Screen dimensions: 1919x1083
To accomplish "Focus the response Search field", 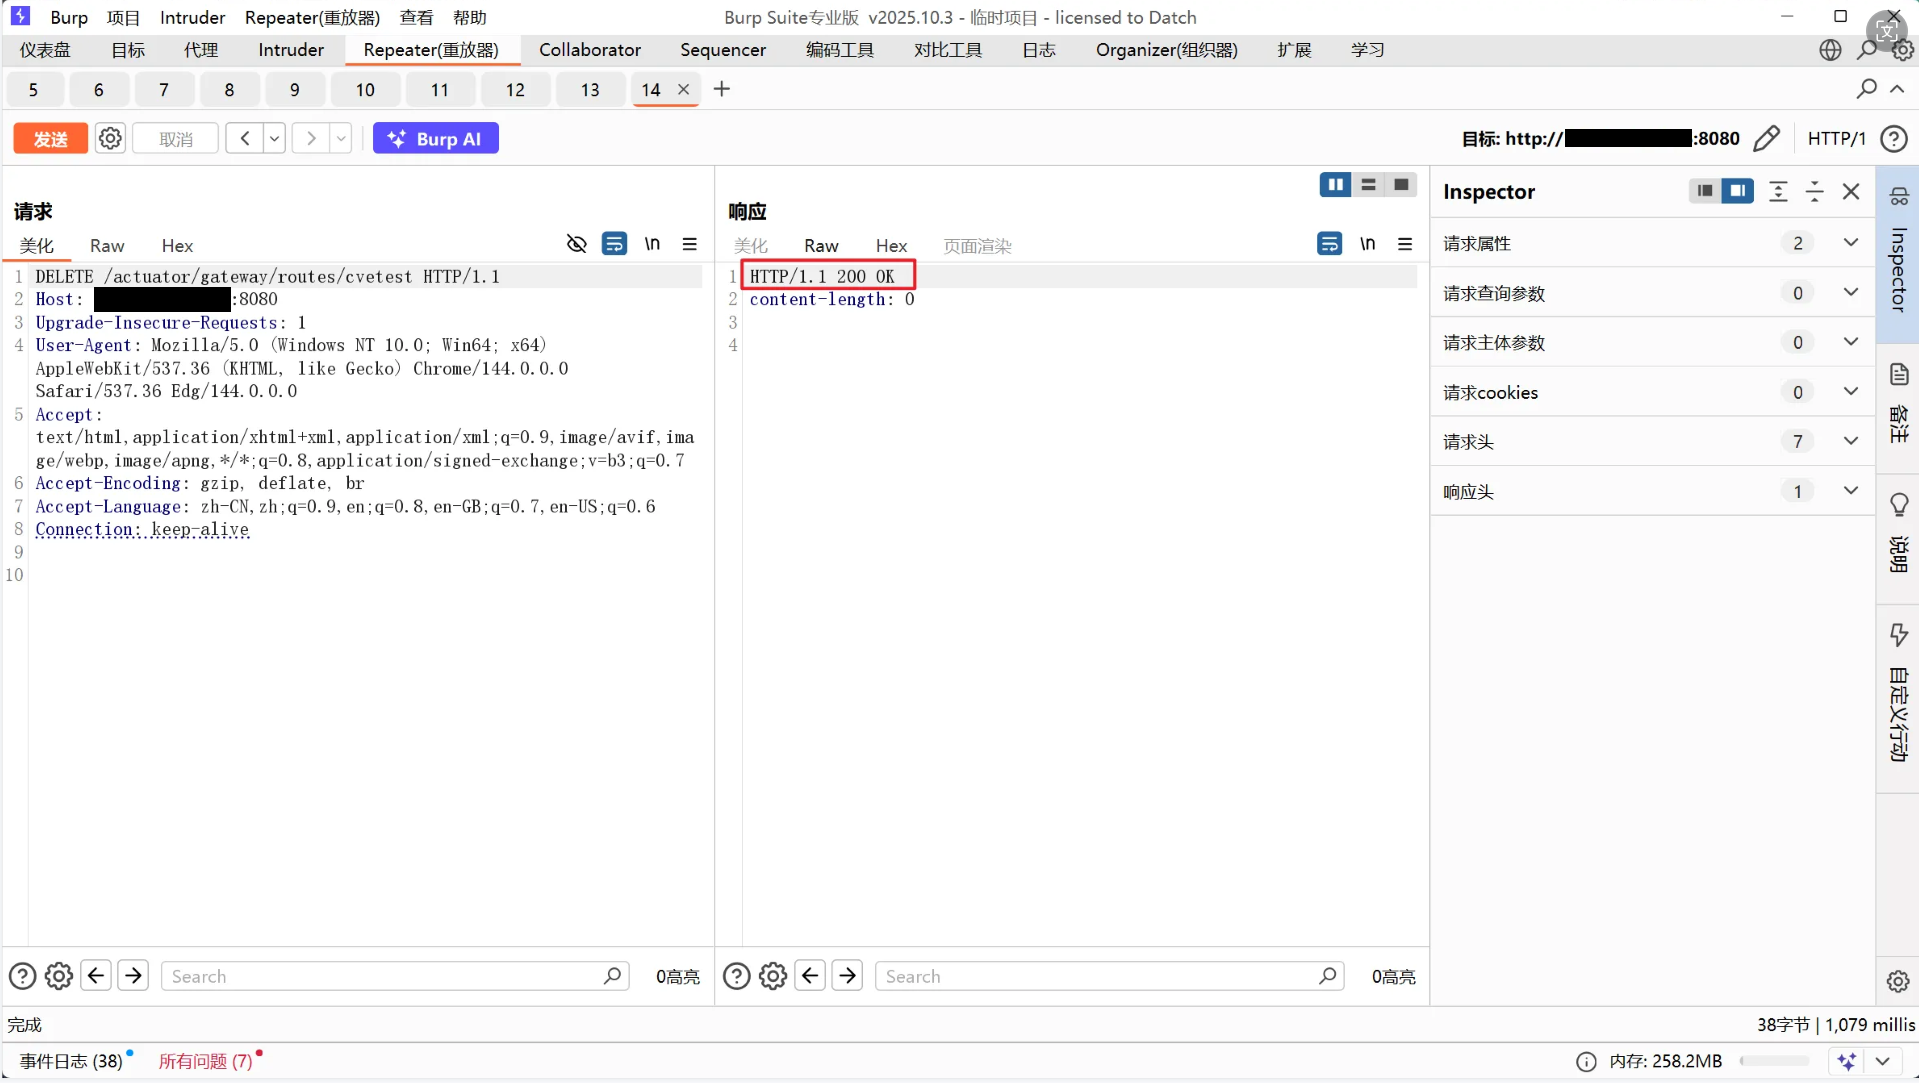I will pos(1109,976).
